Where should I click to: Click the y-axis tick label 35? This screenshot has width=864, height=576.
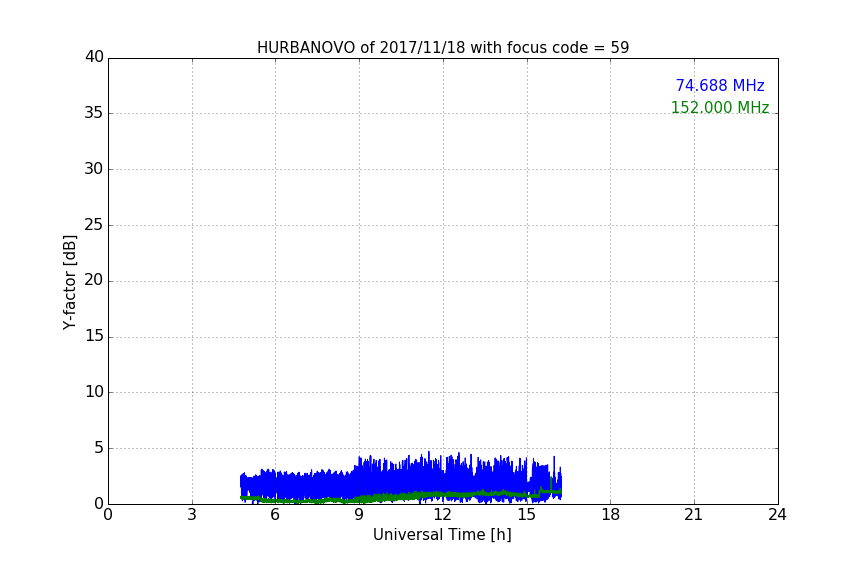tap(94, 113)
